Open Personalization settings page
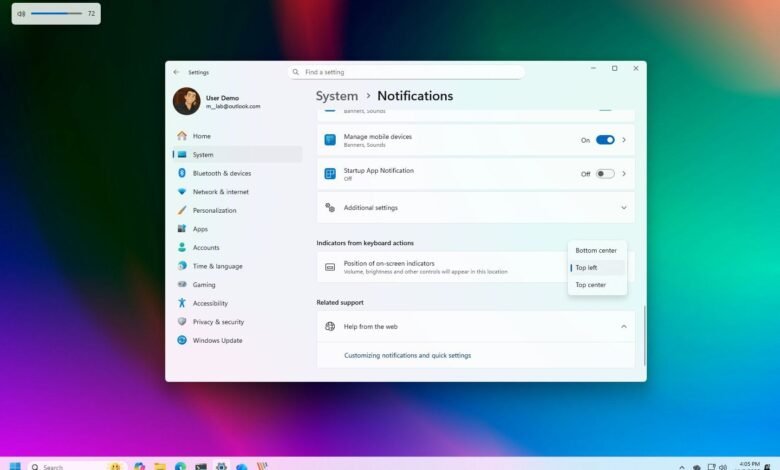This screenshot has height=470, width=780. (237, 210)
